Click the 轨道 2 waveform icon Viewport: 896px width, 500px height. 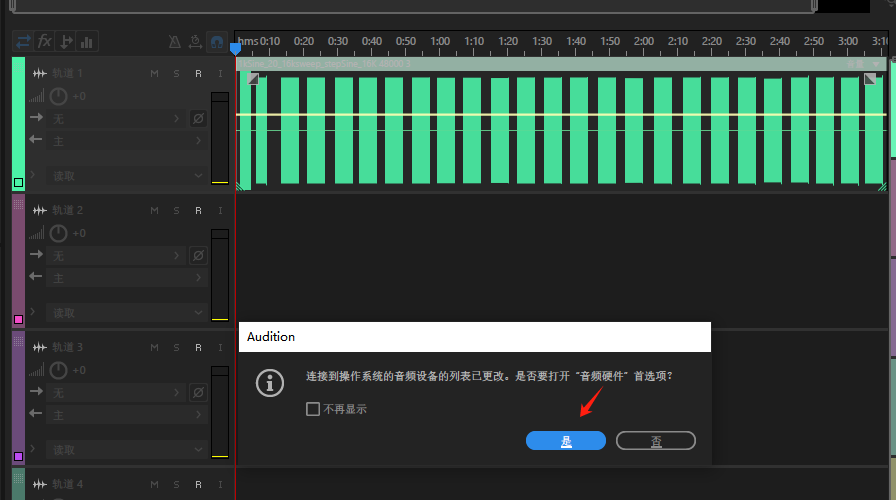coord(39,211)
